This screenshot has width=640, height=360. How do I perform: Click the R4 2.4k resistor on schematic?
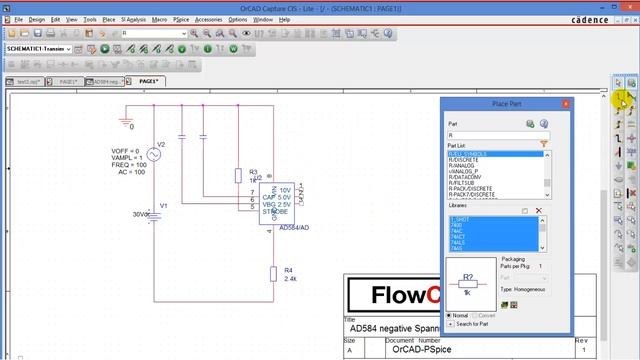point(273,274)
